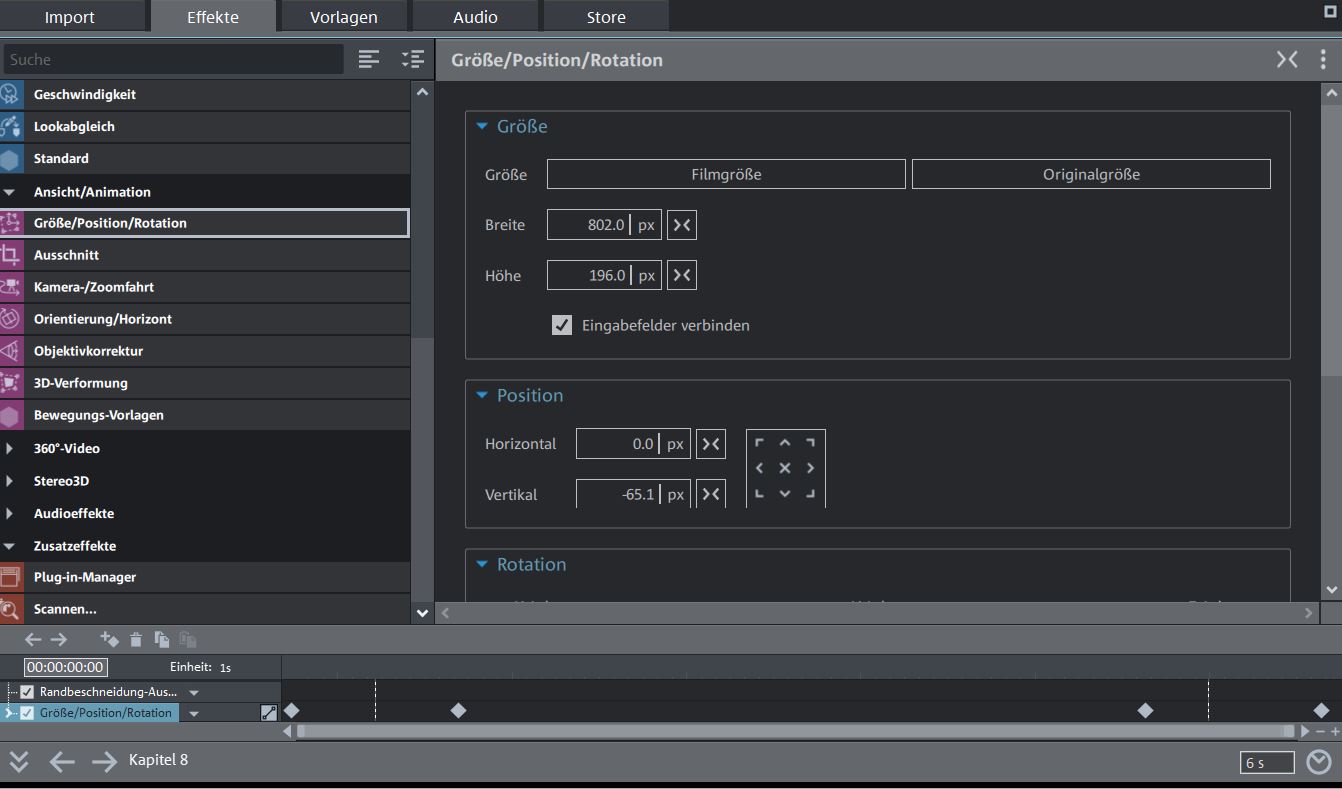Delete the keyframe with the trash icon

pos(136,640)
